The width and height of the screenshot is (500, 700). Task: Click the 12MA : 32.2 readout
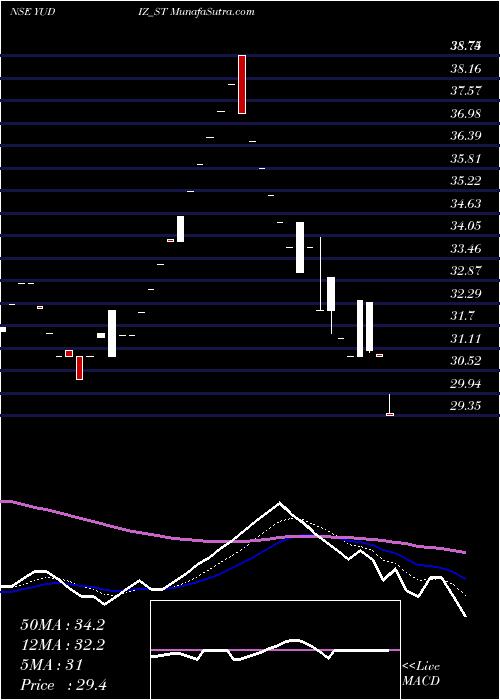point(63,645)
